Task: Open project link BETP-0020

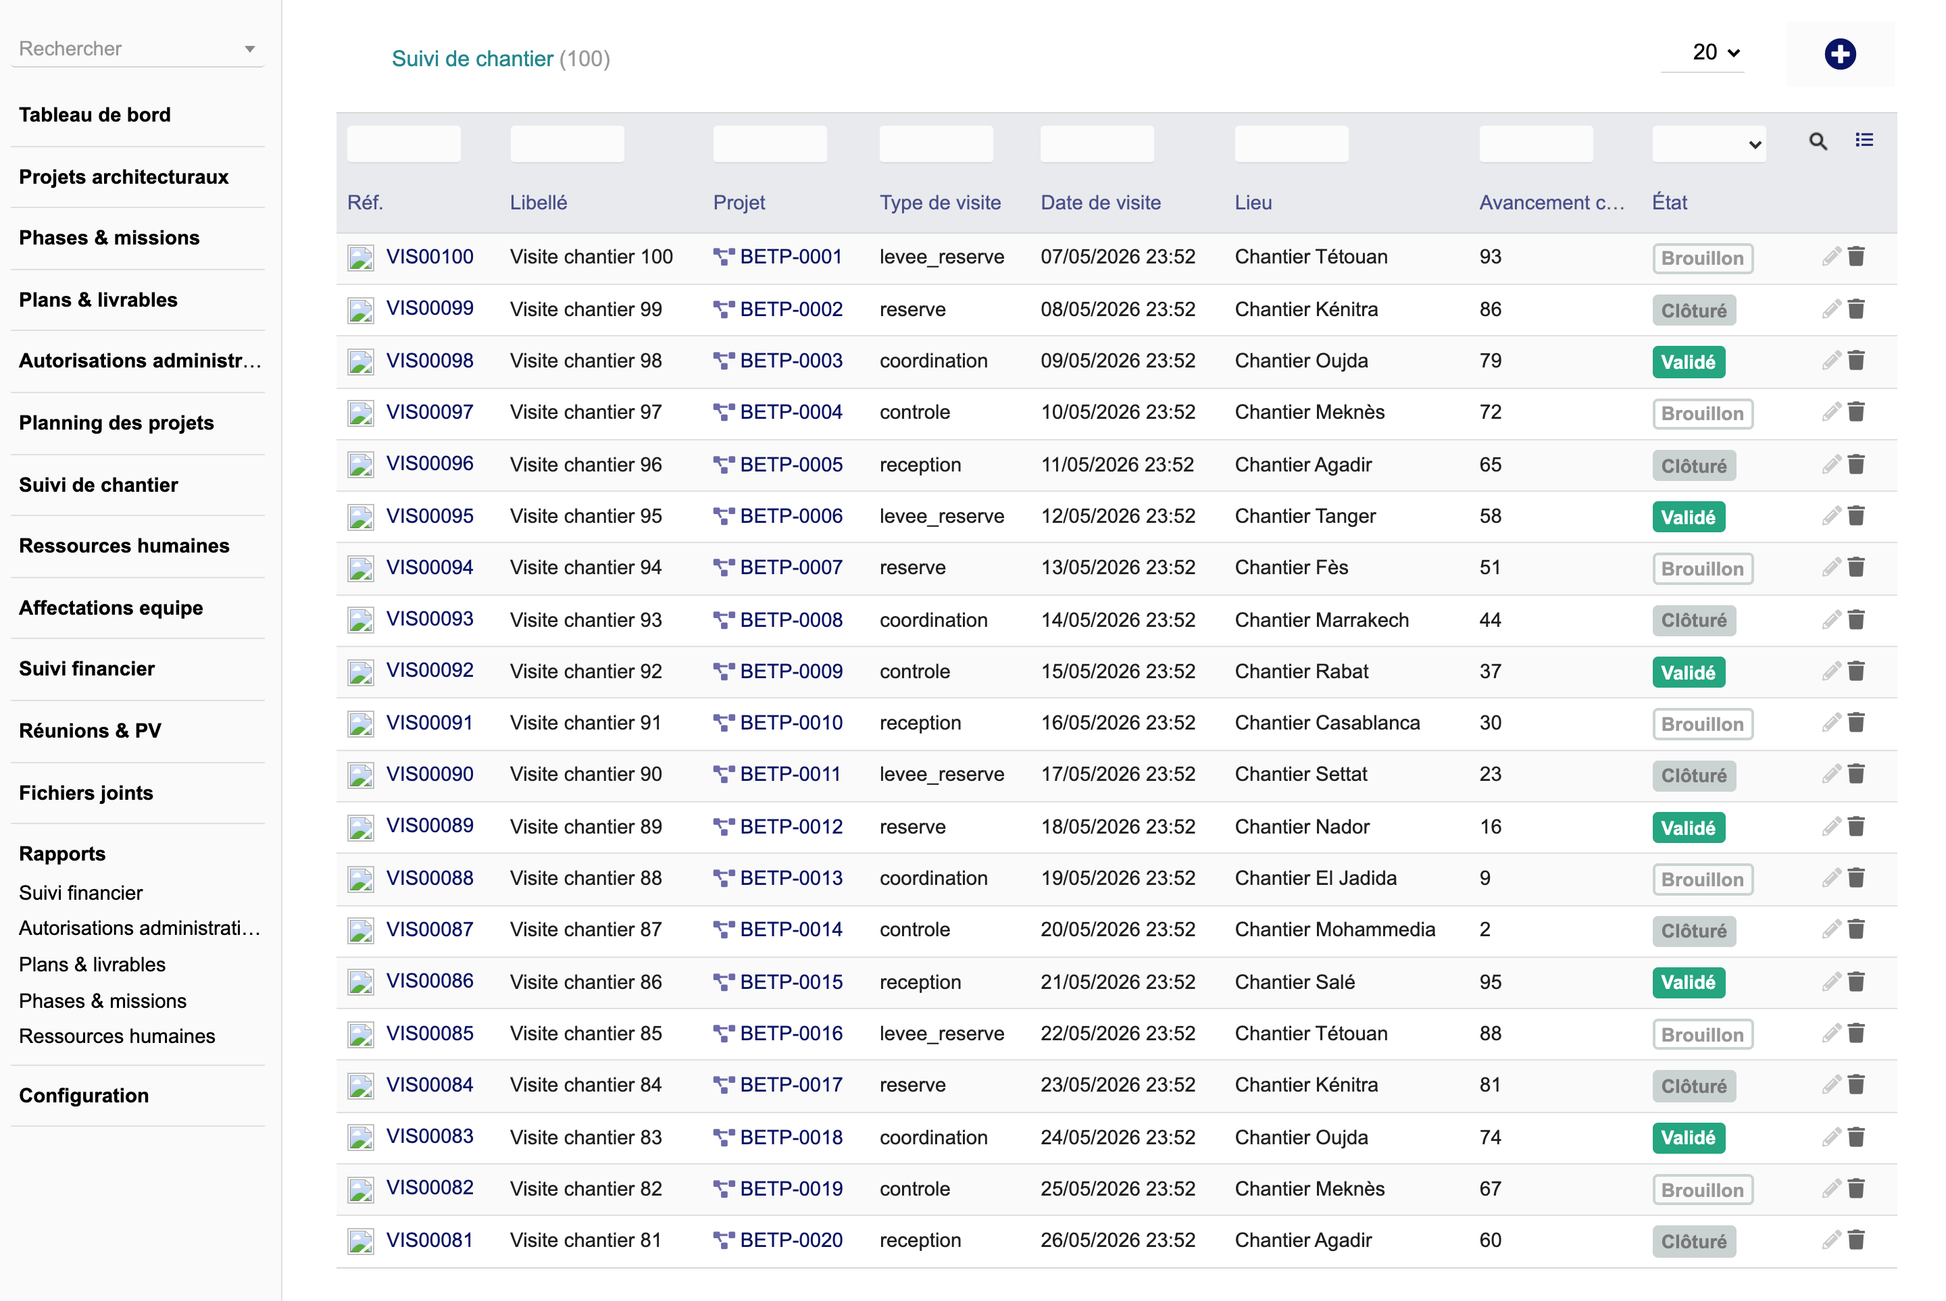Action: pyautogui.click(x=791, y=1241)
